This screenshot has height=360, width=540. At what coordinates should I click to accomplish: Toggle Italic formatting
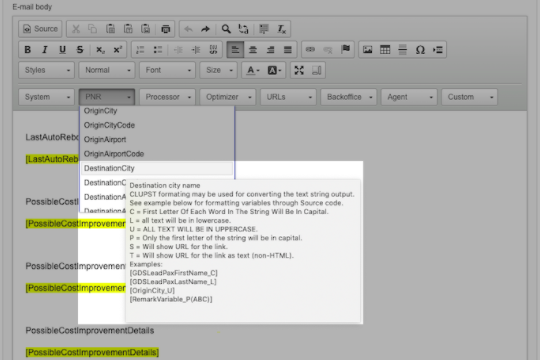[x=45, y=50]
